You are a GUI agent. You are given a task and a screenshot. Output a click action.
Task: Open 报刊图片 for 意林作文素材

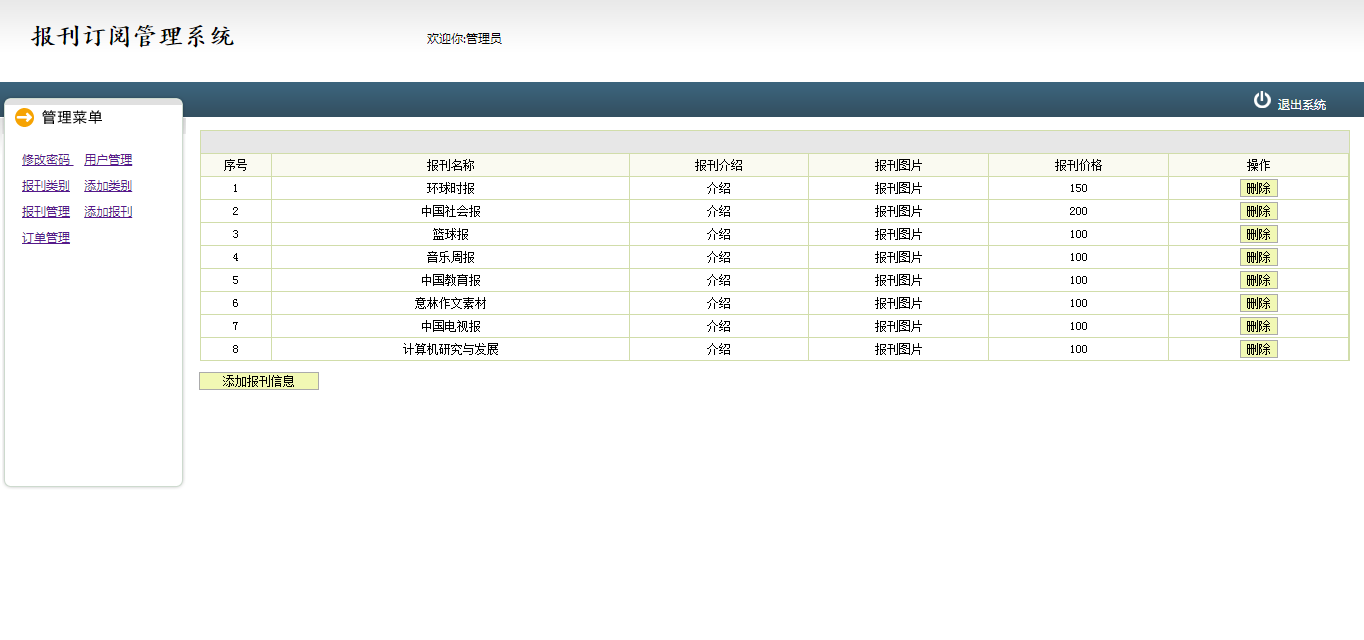pyautogui.click(x=898, y=303)
